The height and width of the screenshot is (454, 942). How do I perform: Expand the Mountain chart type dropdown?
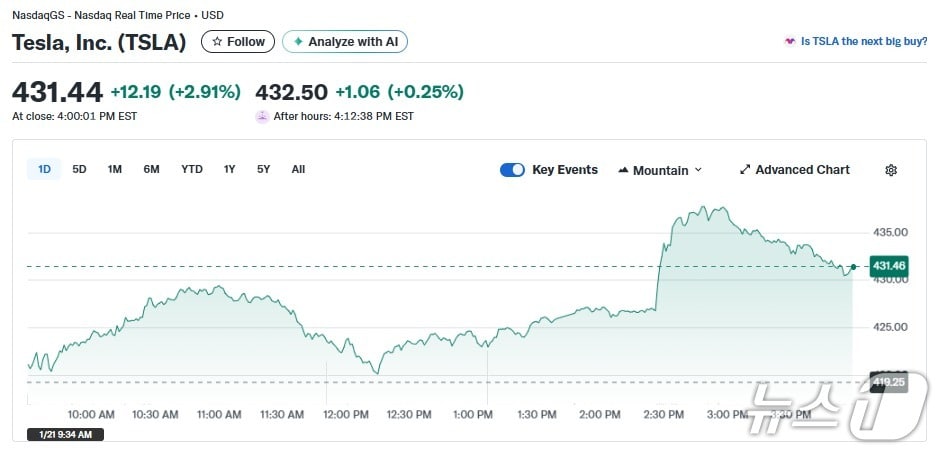660,170
